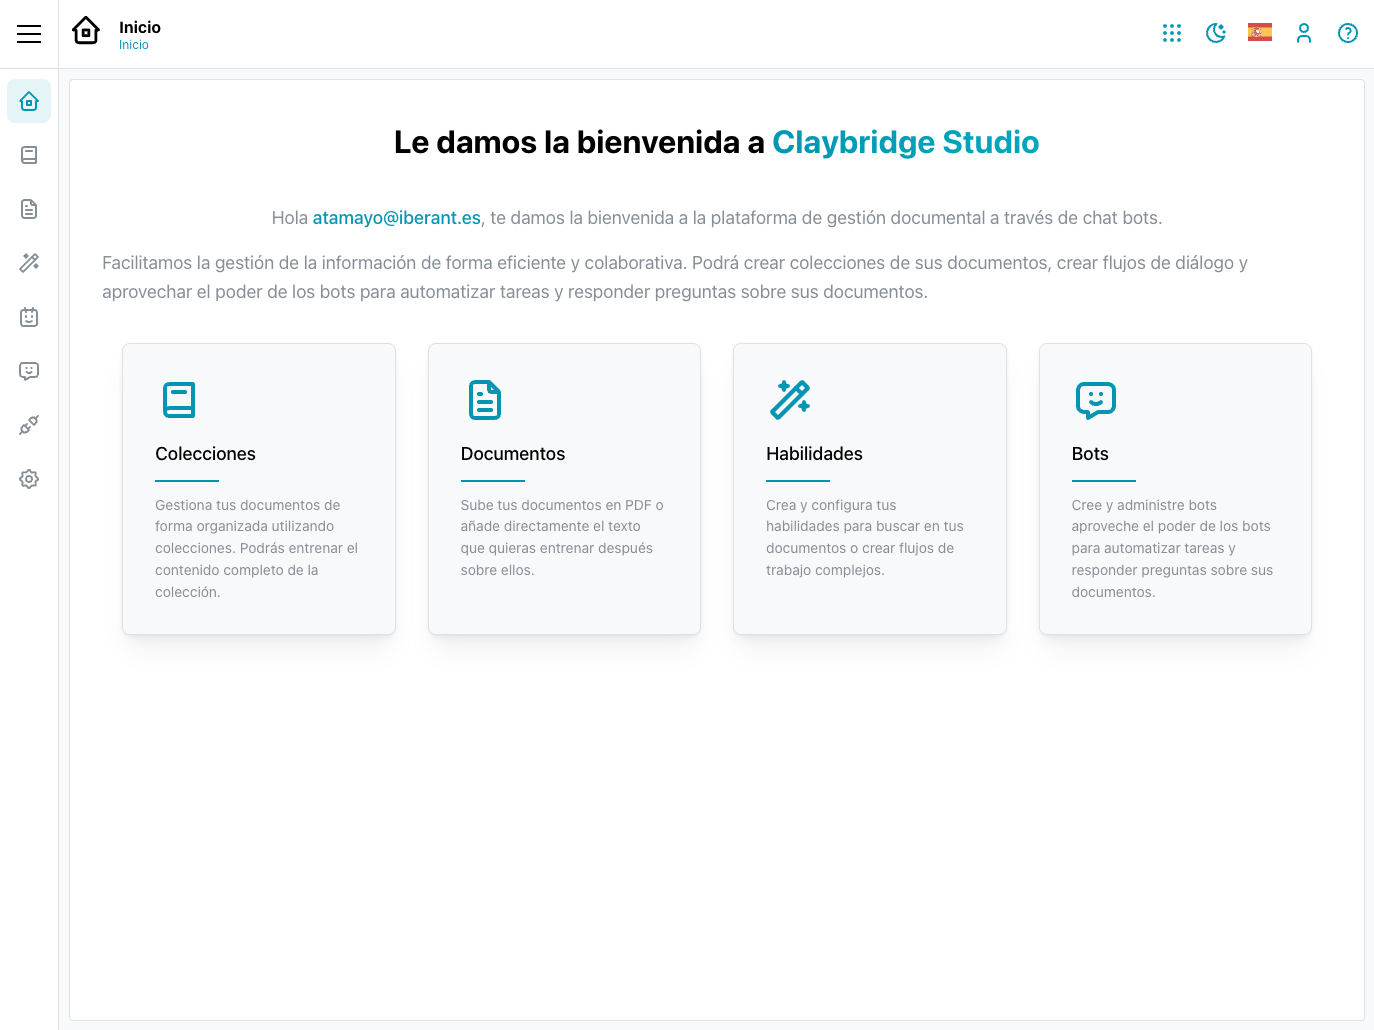The width and height of the screenshot is (1374, 1030).
Task: Change language using the Spanish flag
Action: click(1260, 33)
